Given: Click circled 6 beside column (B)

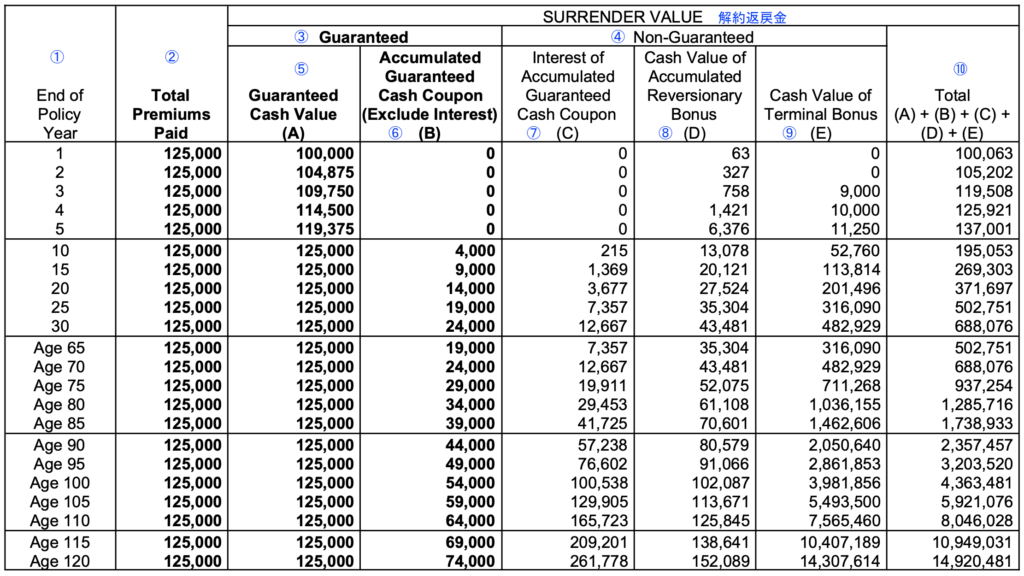Looking at the screenshot, I should [x=395, y=133].
